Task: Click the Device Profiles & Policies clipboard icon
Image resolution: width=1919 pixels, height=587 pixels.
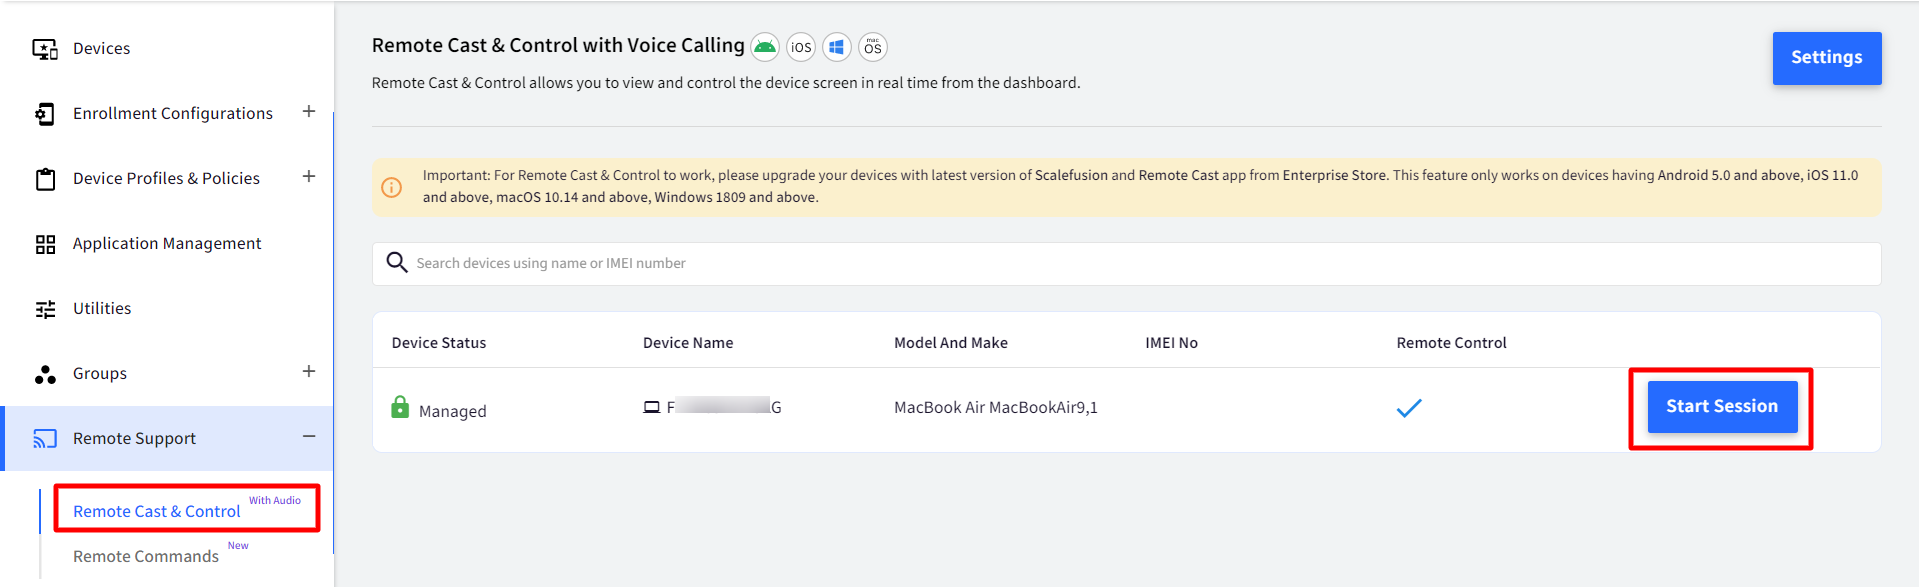Action: pos(45,179)
